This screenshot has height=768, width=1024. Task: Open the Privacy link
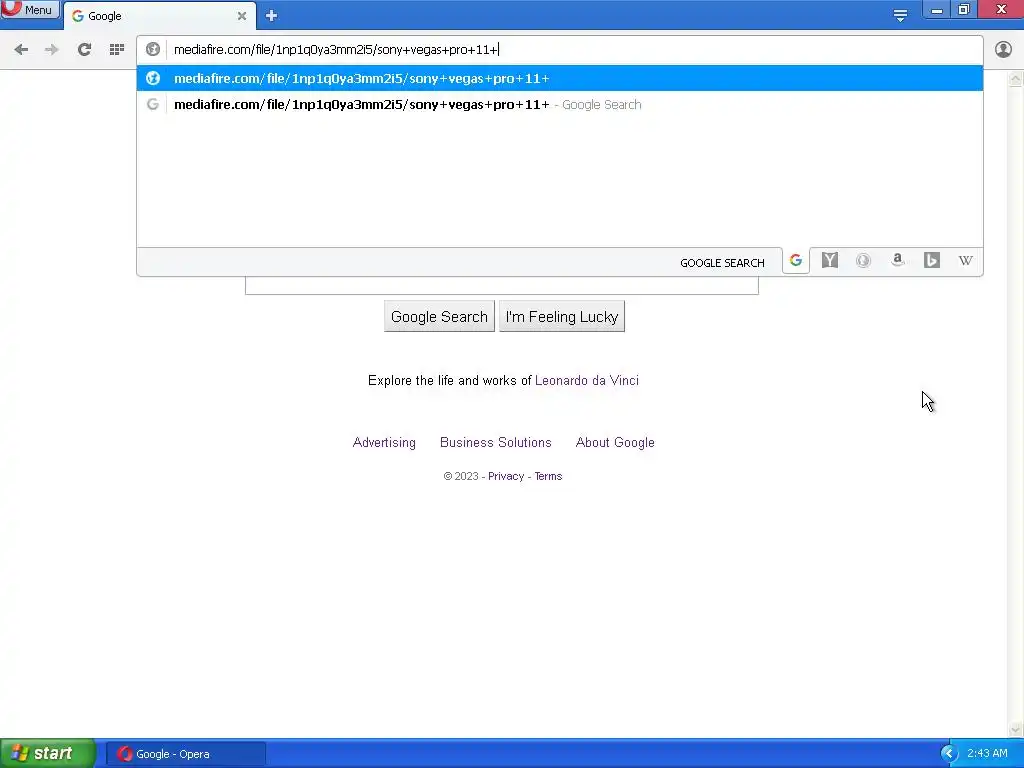506,476
